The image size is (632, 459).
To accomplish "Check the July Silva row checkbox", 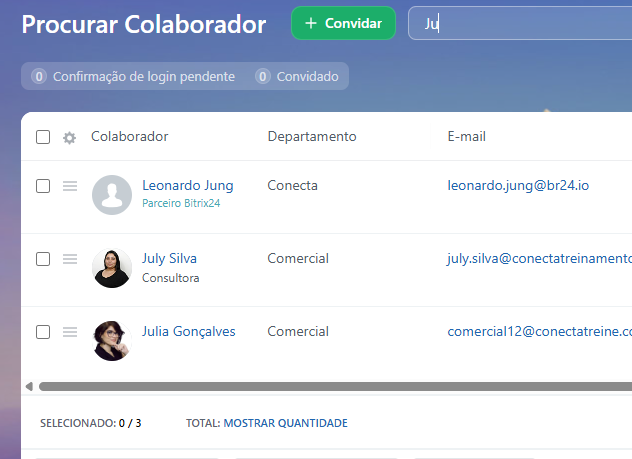I will [x=43, y=259].
